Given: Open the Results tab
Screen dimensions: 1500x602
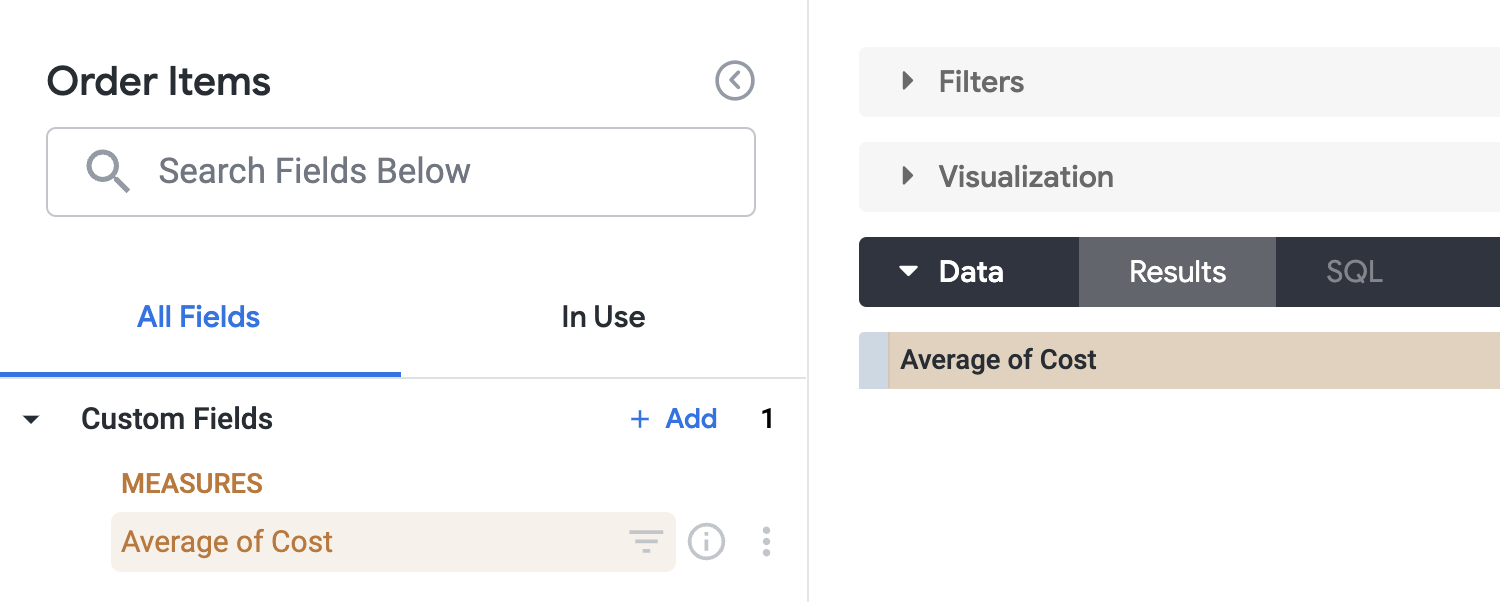Looking at the screenshot, I should pos(1177,271).
